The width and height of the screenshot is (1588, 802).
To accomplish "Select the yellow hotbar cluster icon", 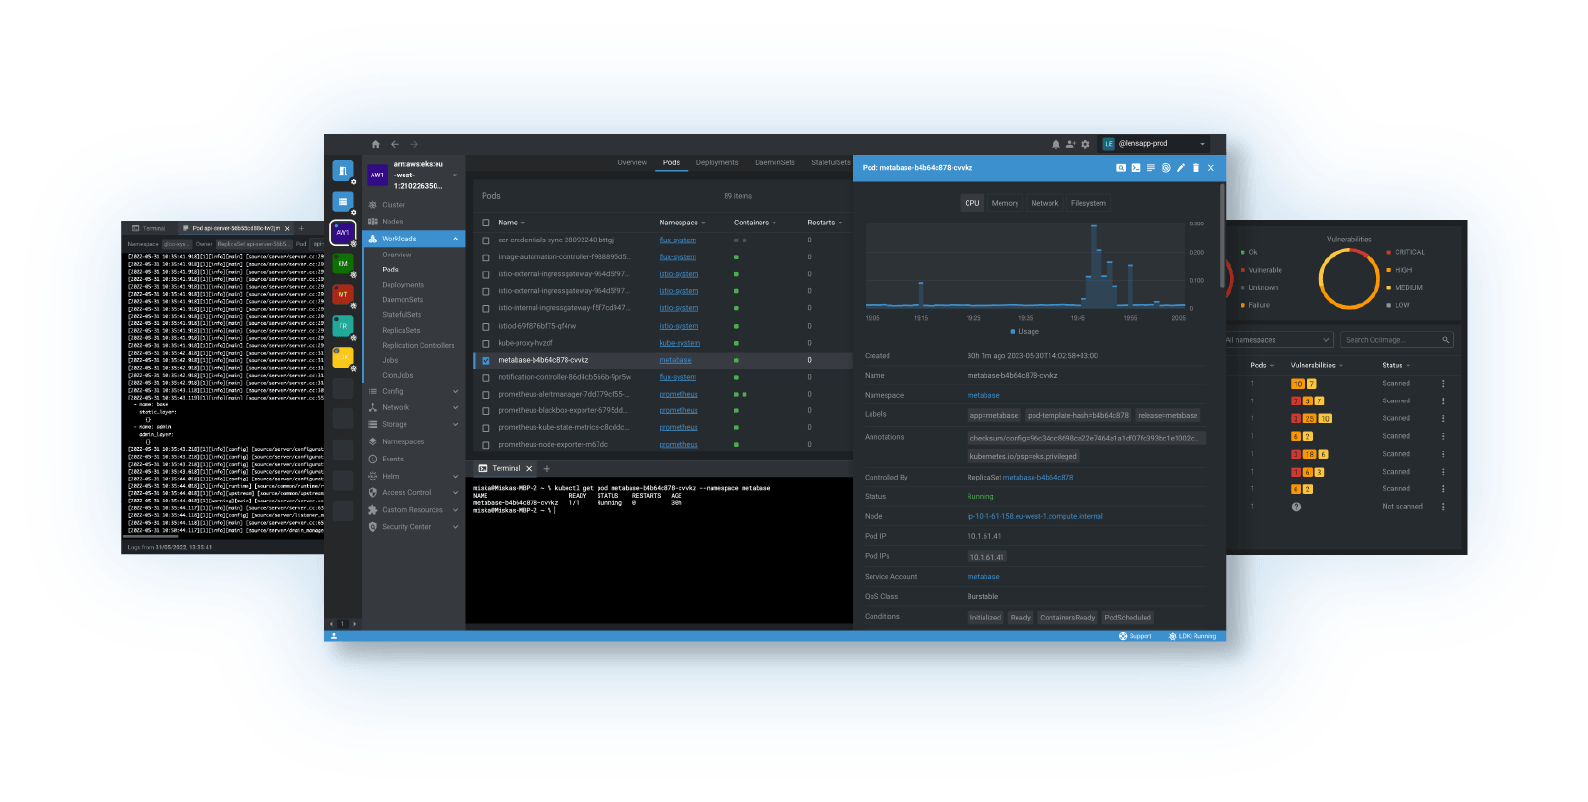I will pyautogui.click(x=343, y=357).
